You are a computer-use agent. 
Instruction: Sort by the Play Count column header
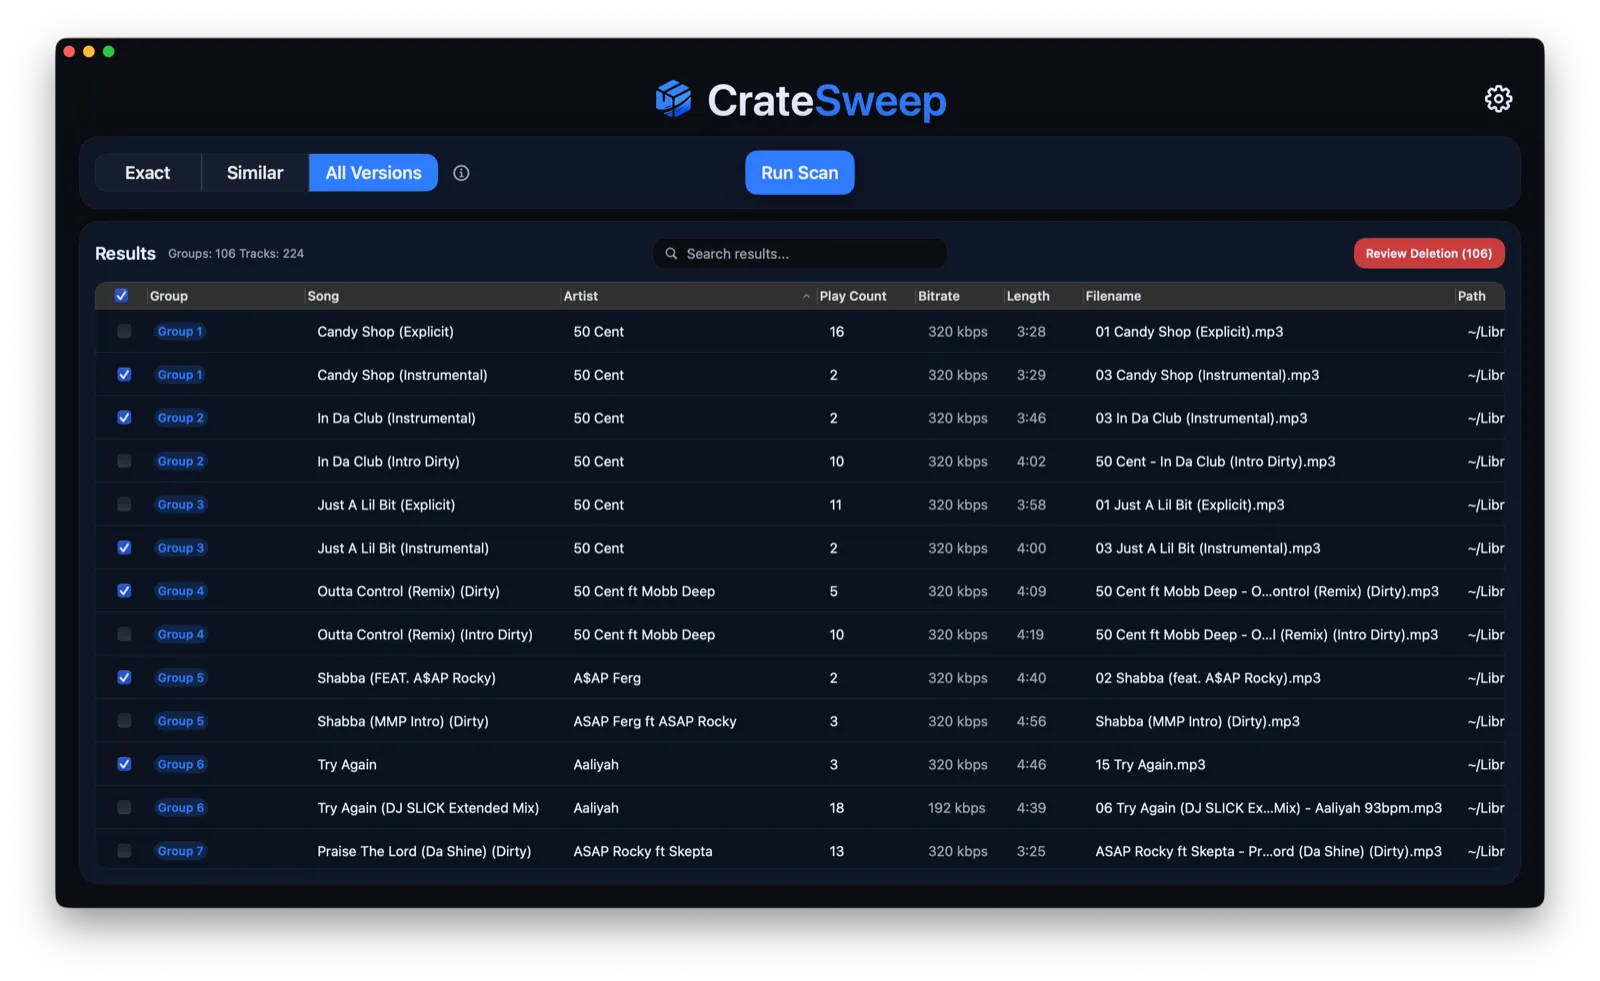coord(852,296)
